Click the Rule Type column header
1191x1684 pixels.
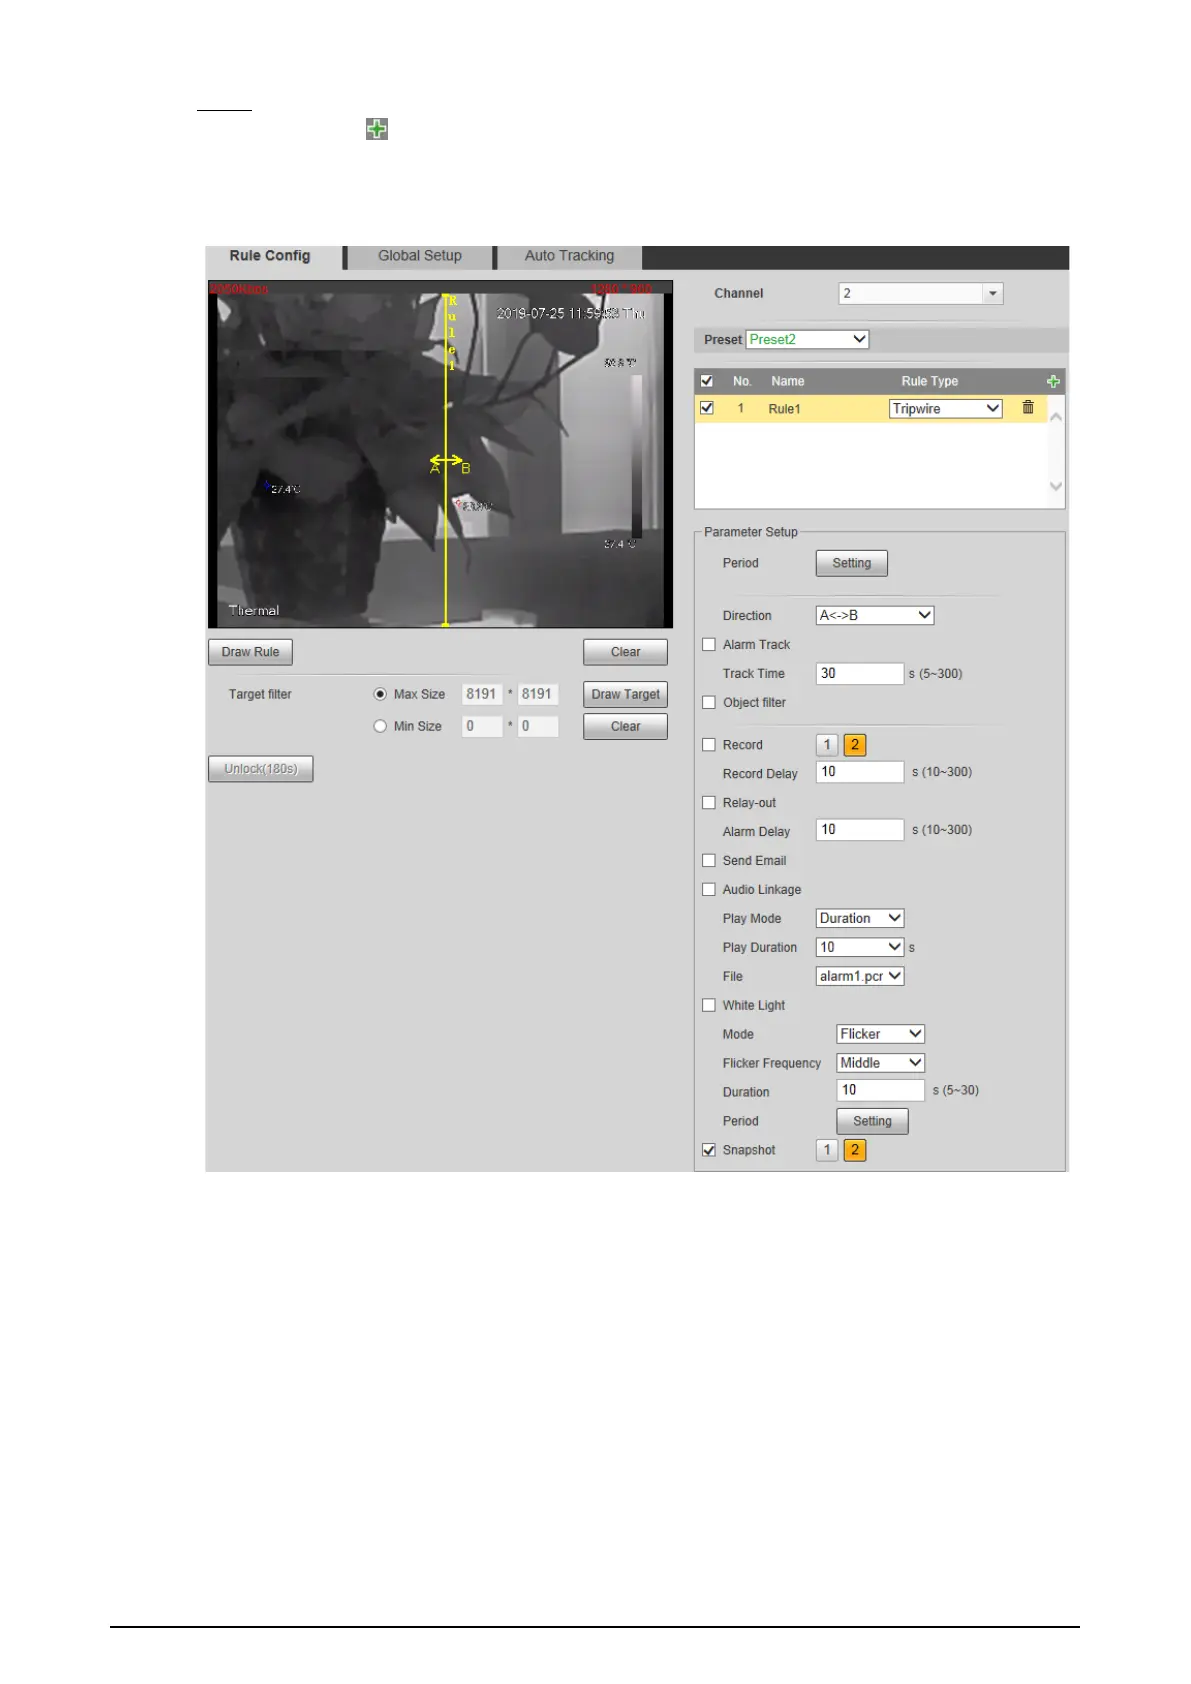(x=930, y=381)
